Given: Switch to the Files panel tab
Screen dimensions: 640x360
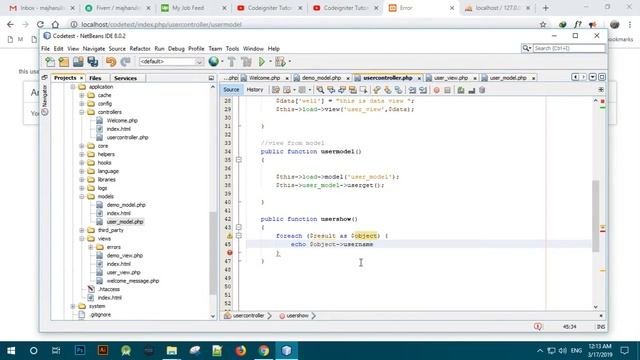Looking at the screenshot, I should (x=95, y=78).
